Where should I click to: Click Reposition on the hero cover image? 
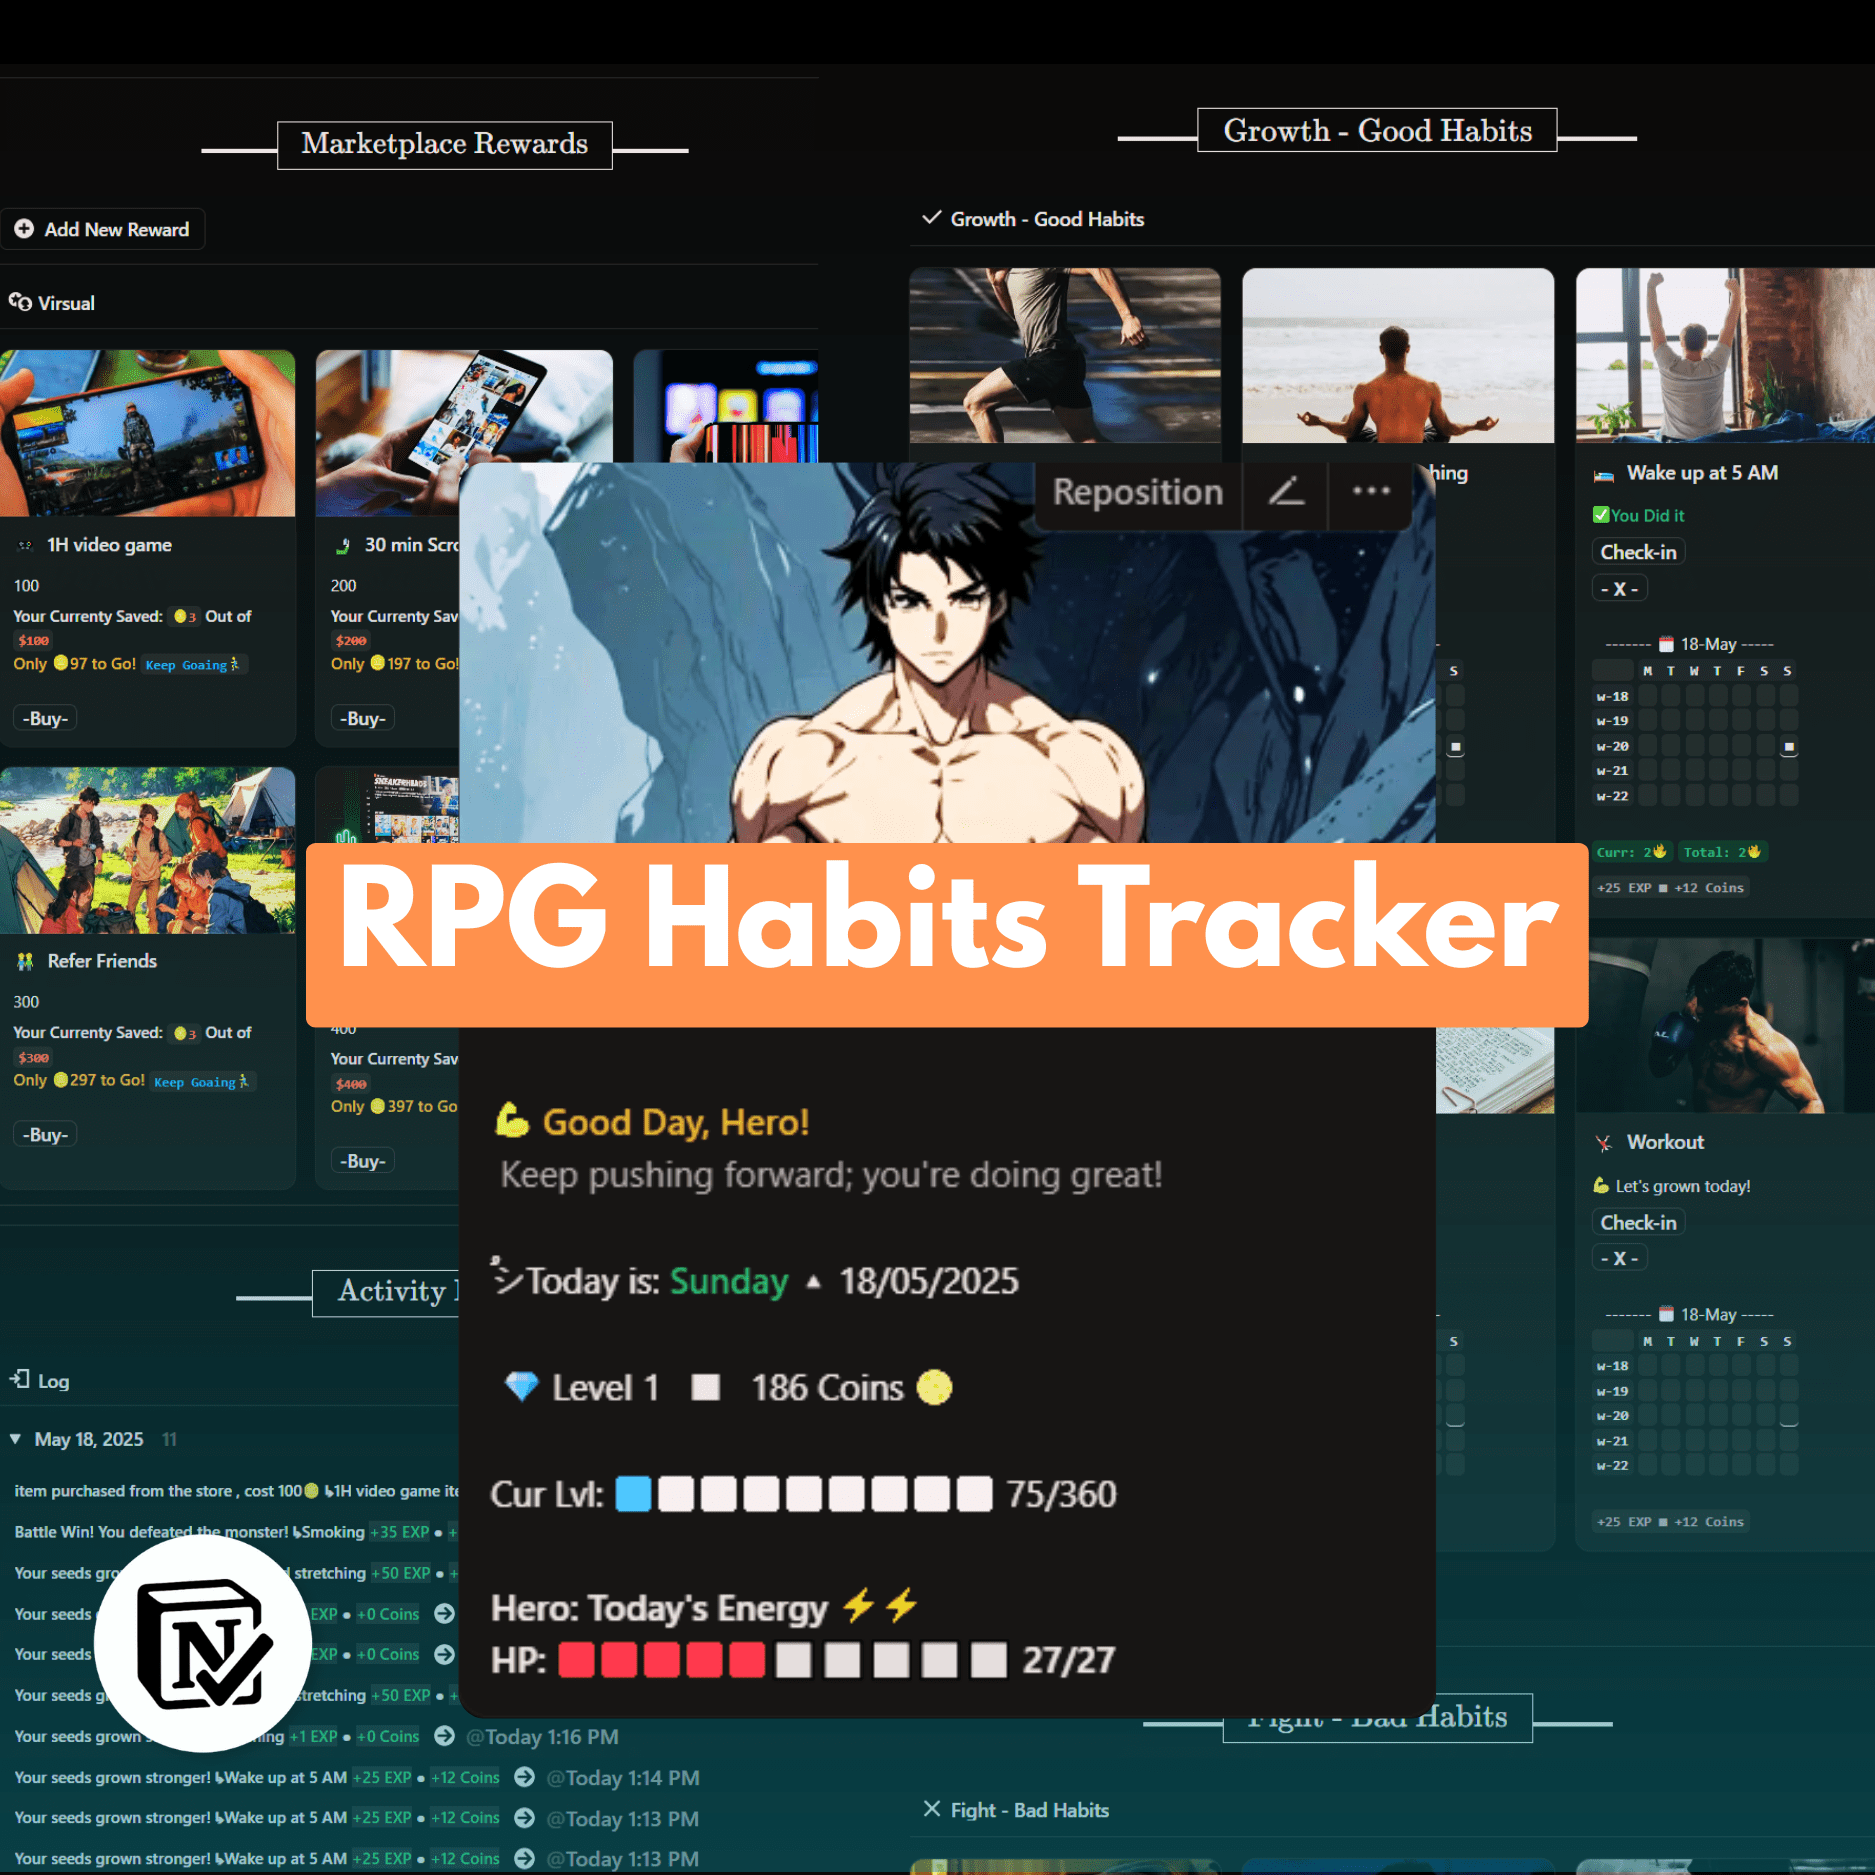click(x=1138, y=492)
